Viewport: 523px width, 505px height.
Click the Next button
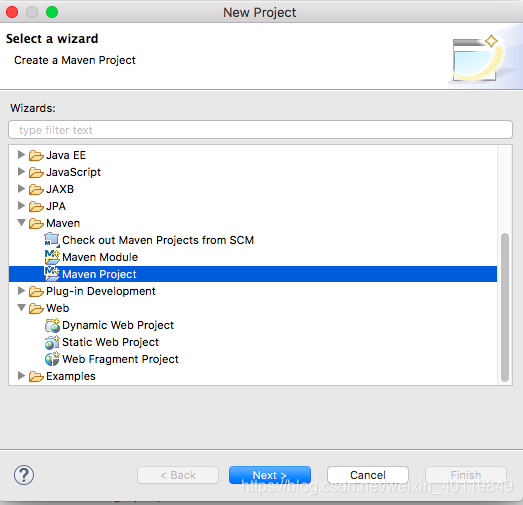(x=270, y=475)
